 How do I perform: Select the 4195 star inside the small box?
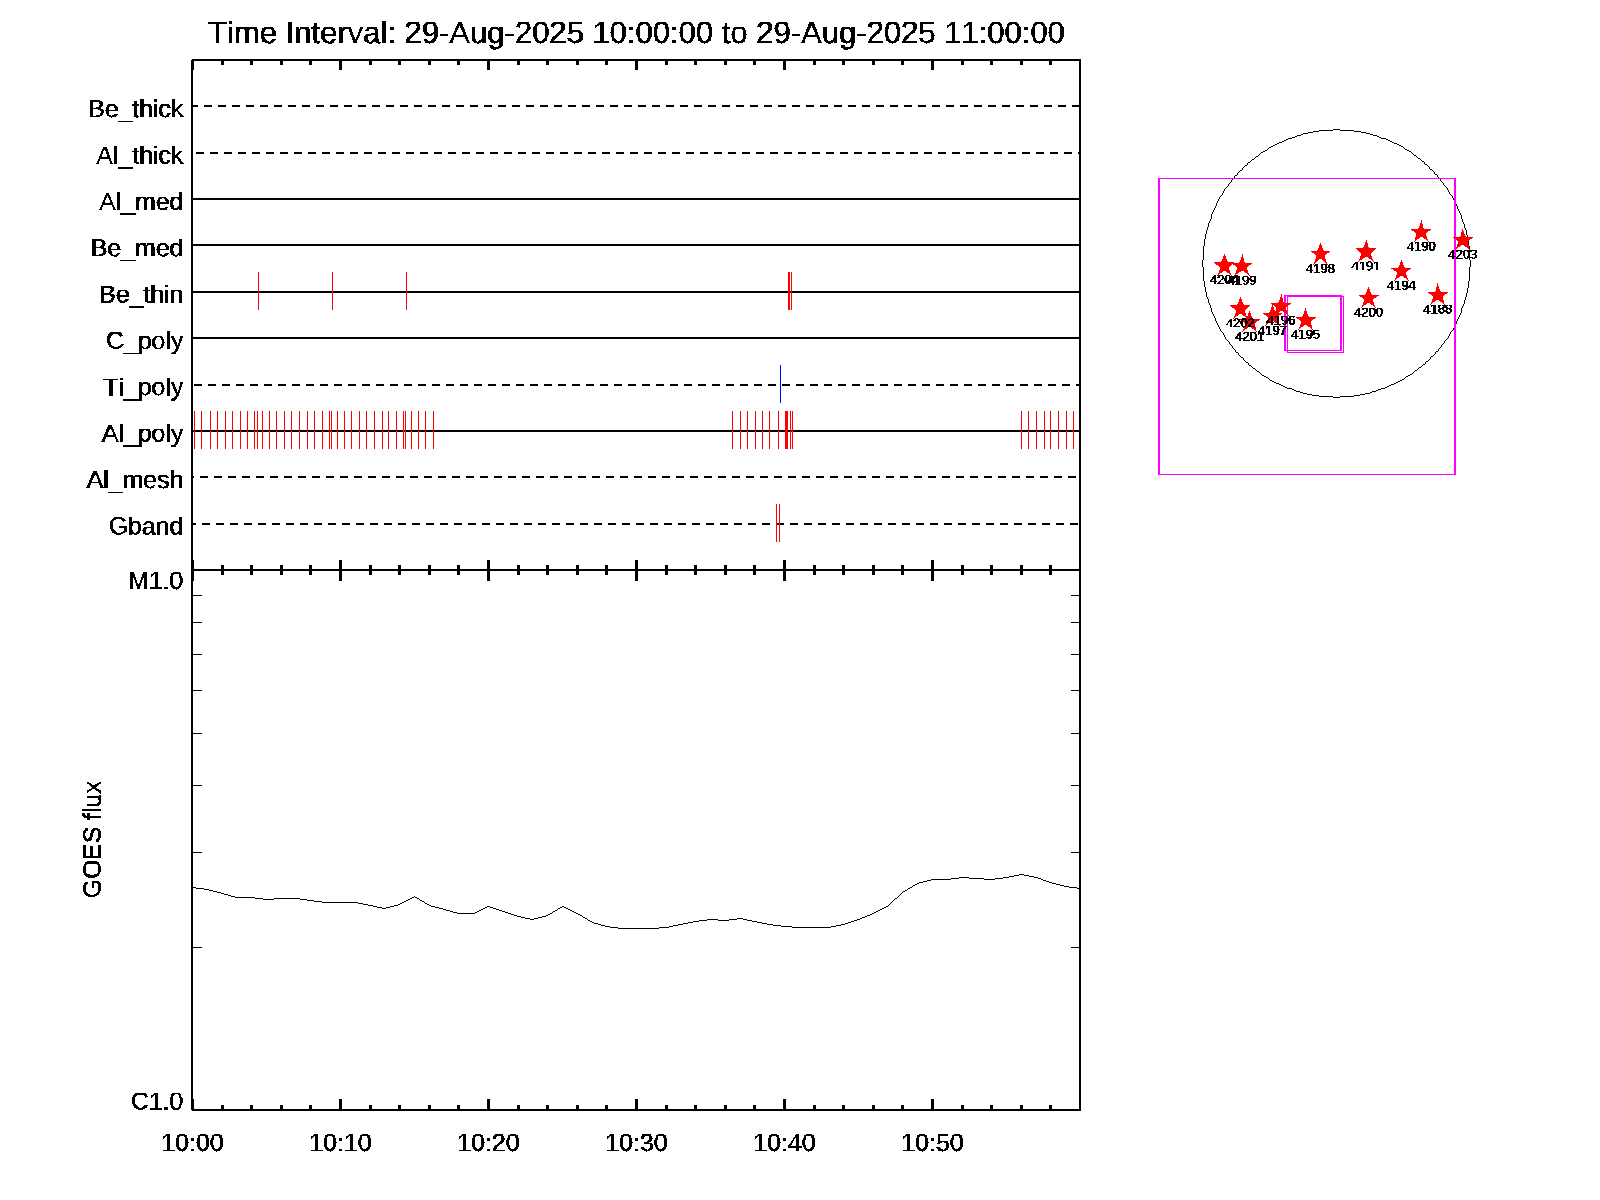pos(1305,320)
